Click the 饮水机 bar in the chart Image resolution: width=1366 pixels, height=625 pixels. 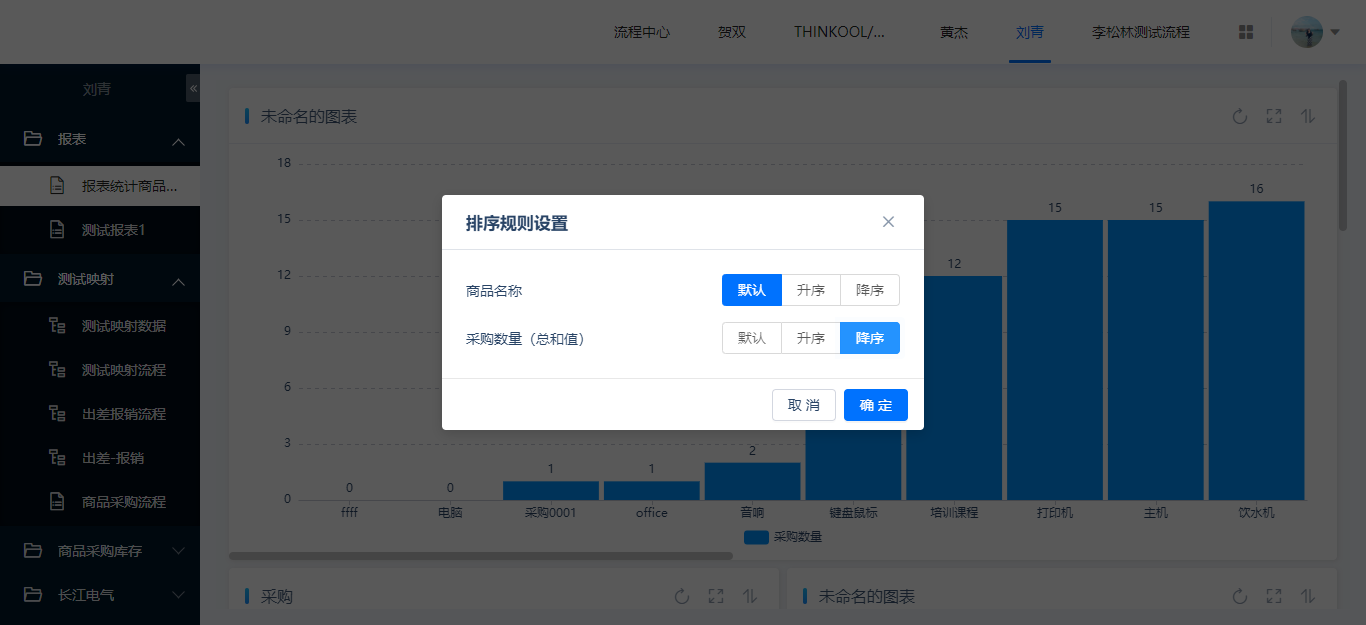pyautogui.click(x=1257, y=350)
